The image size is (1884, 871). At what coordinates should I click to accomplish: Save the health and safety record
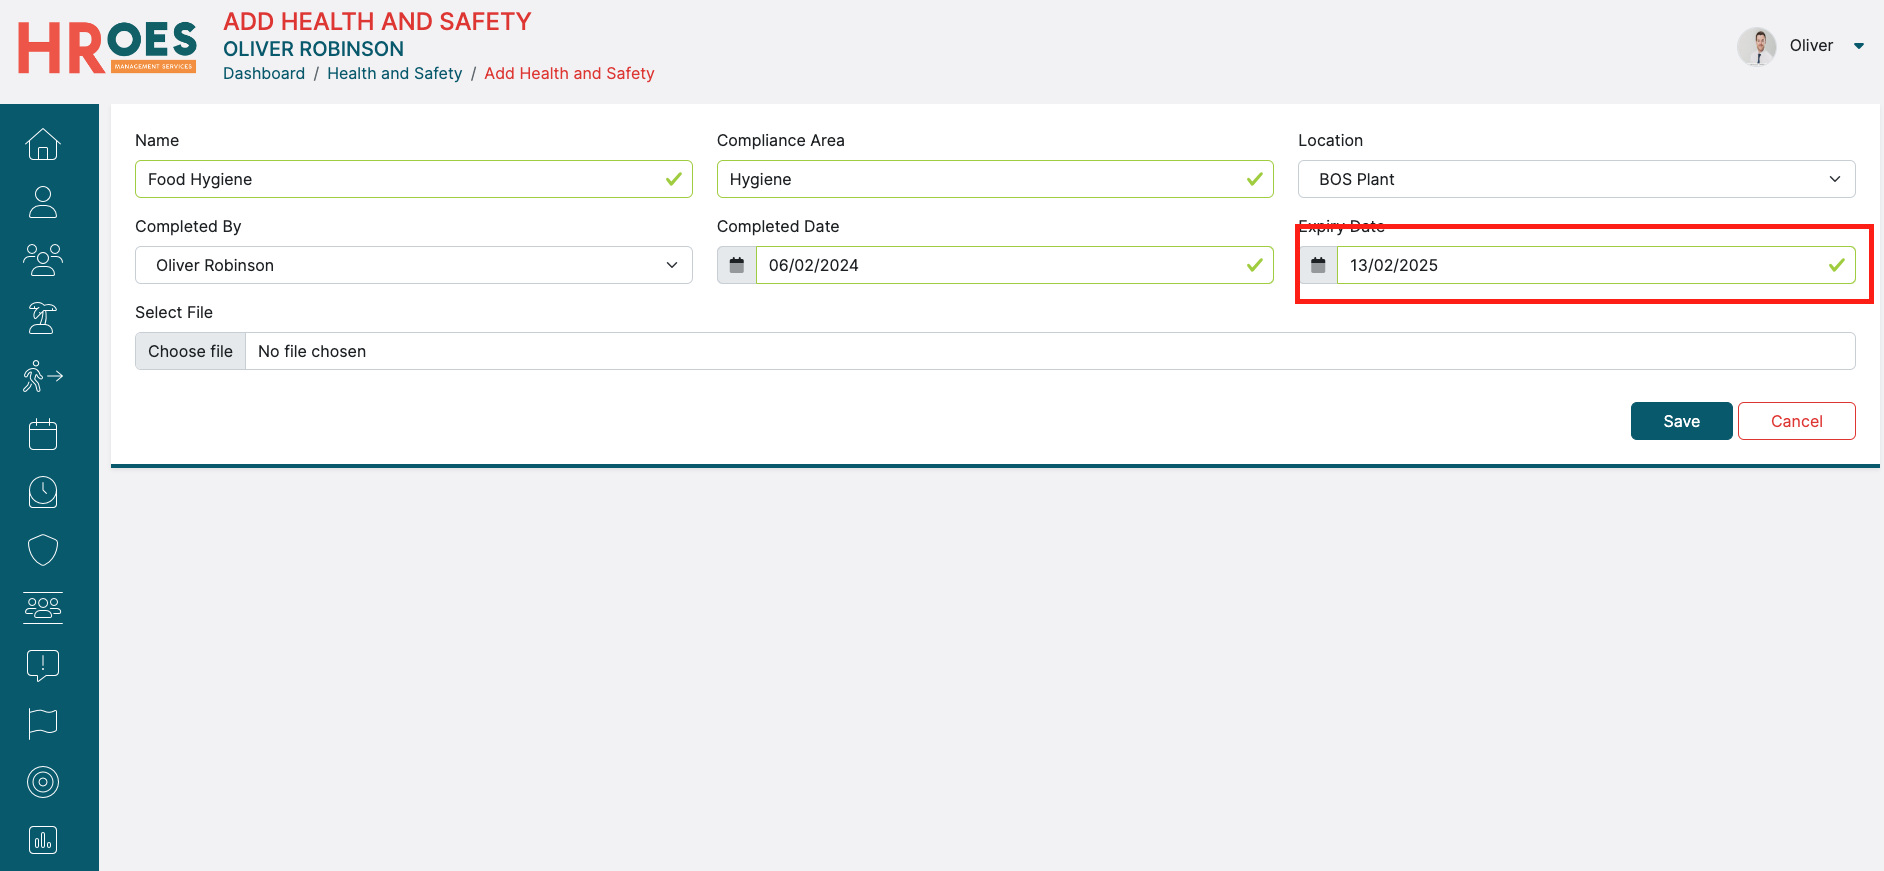click(x=1681, y=421)
